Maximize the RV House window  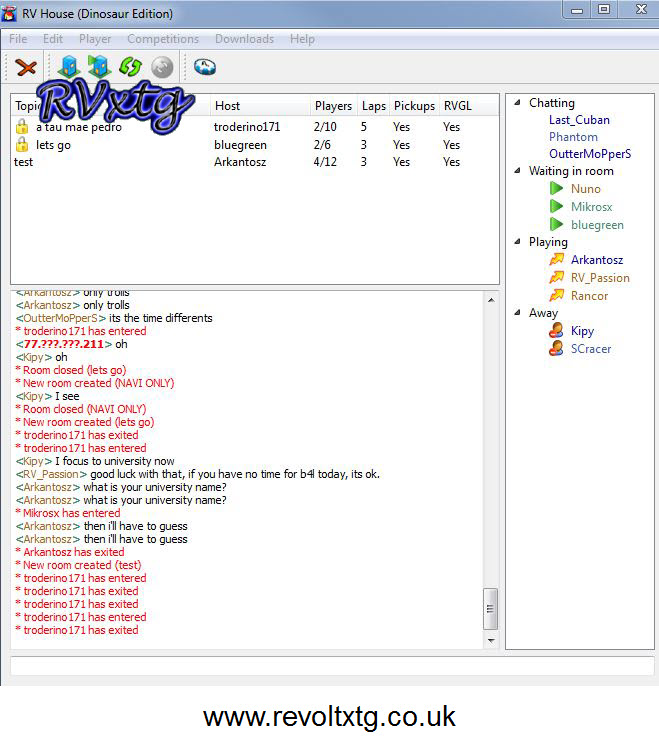[604, 9]
